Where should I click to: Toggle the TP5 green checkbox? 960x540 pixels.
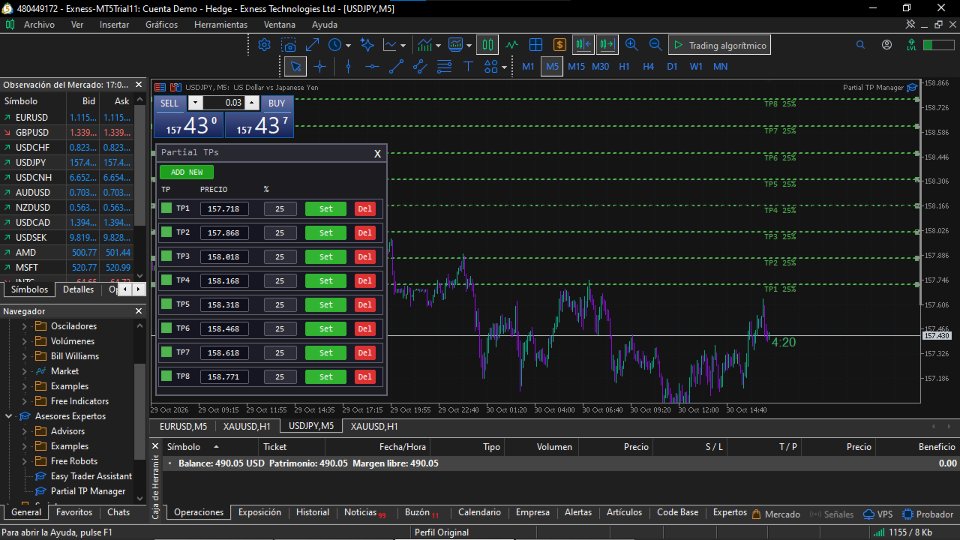tap(167, 304)
